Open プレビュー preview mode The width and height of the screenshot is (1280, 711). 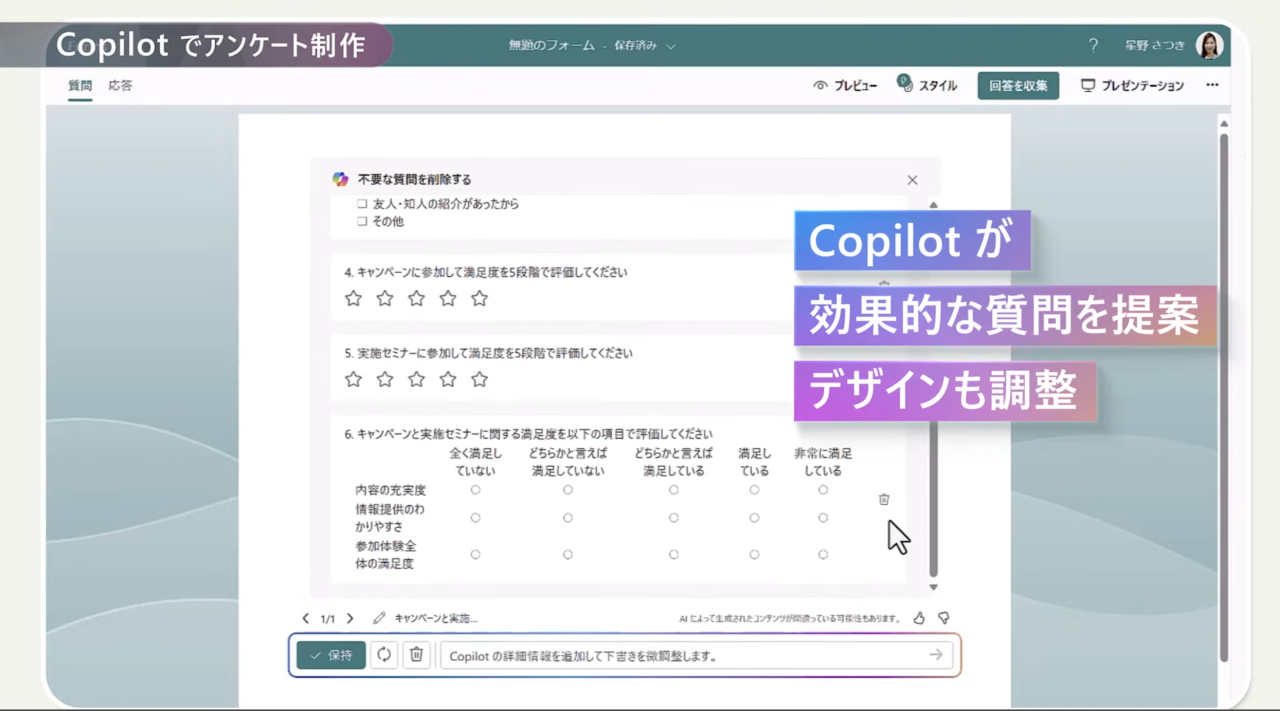point(845,86)
